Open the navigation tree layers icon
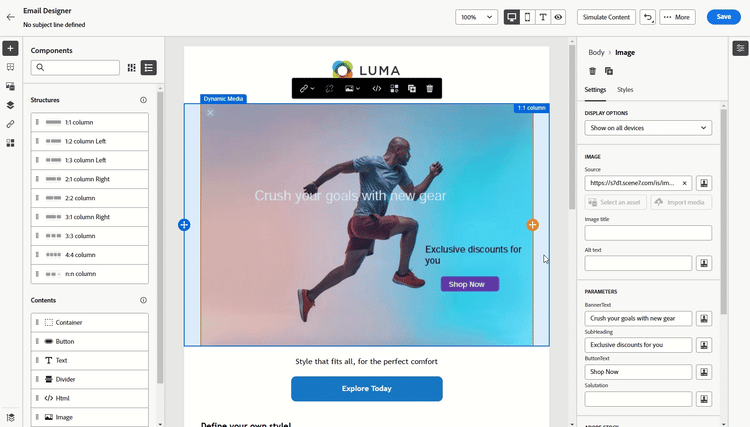The height and width of the screenshot is (427, 750). 11,105
